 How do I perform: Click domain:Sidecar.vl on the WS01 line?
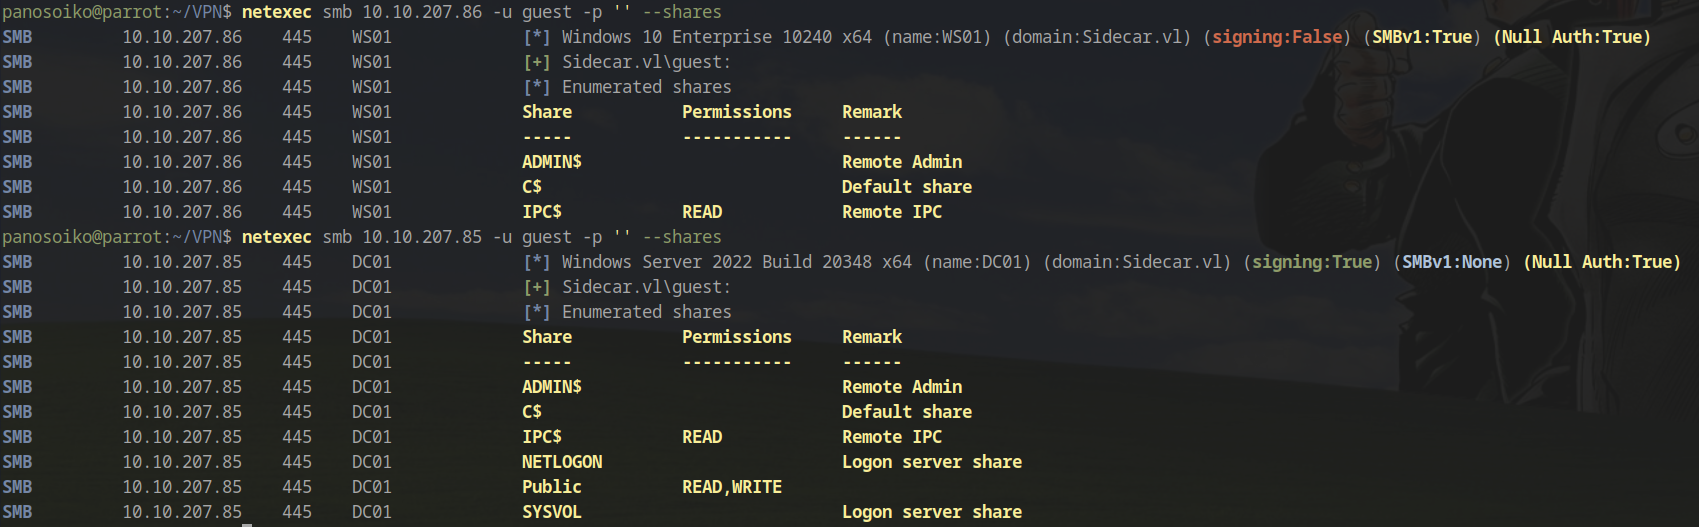pos(1097,37)
